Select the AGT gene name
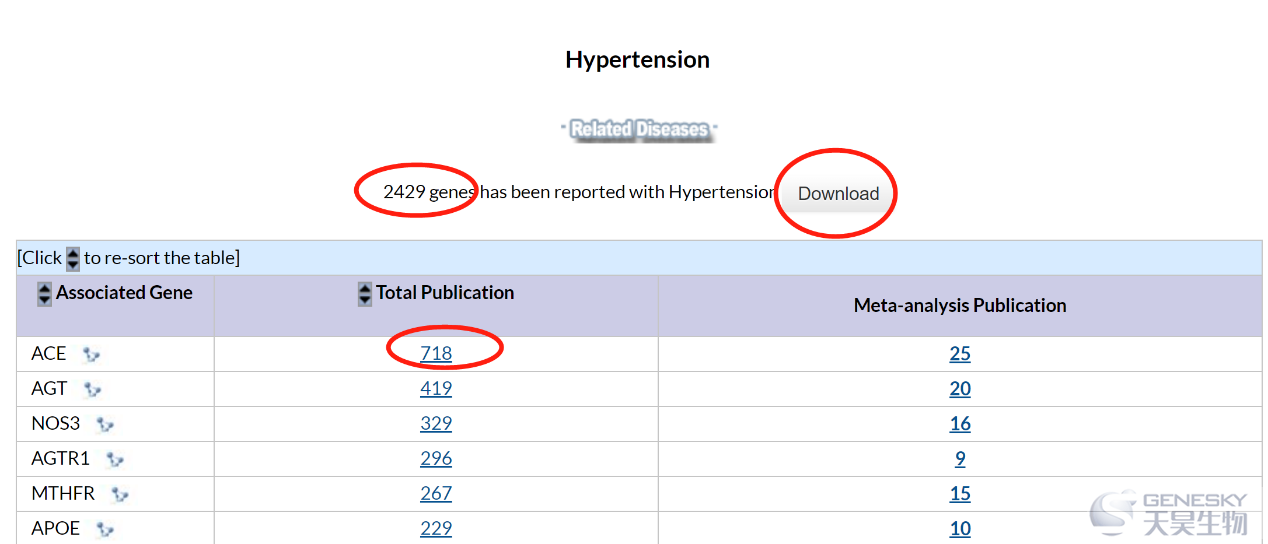The image size is (1268, 544). (49, 388)
